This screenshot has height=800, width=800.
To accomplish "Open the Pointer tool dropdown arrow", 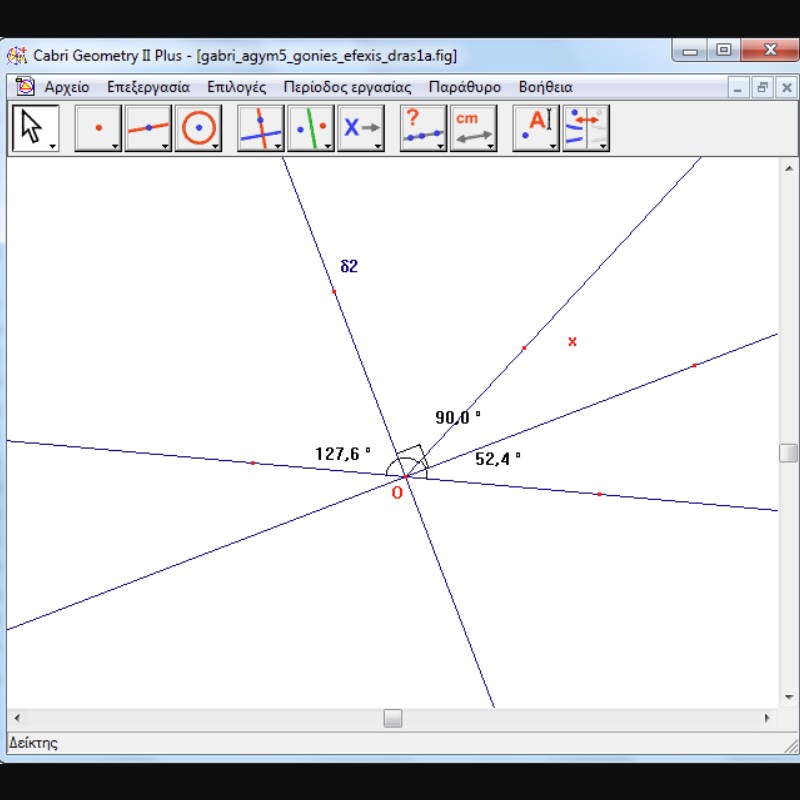I will pos(53,146).
